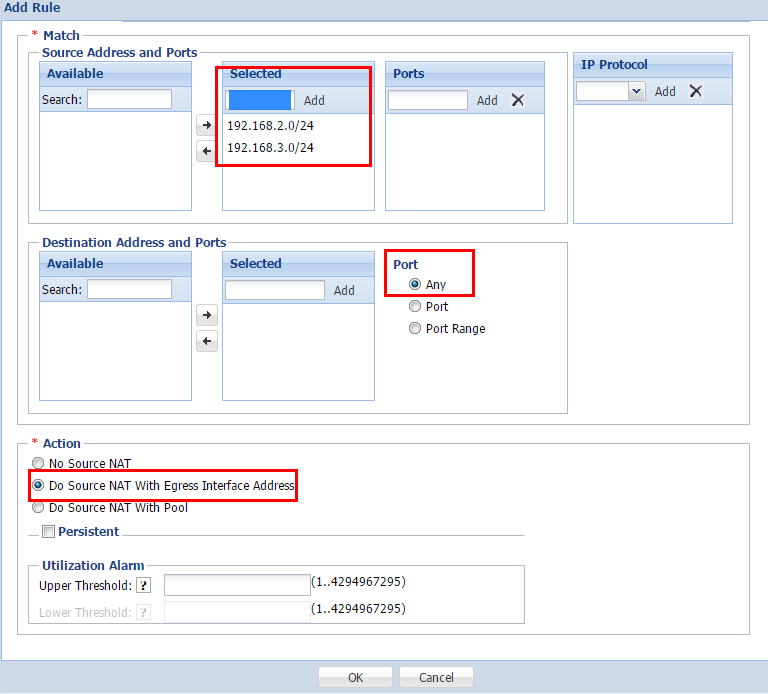Select 192.168.3.0/24 in Selected list
The height and width of the screenshot is (694, 768).
(270, 147)
